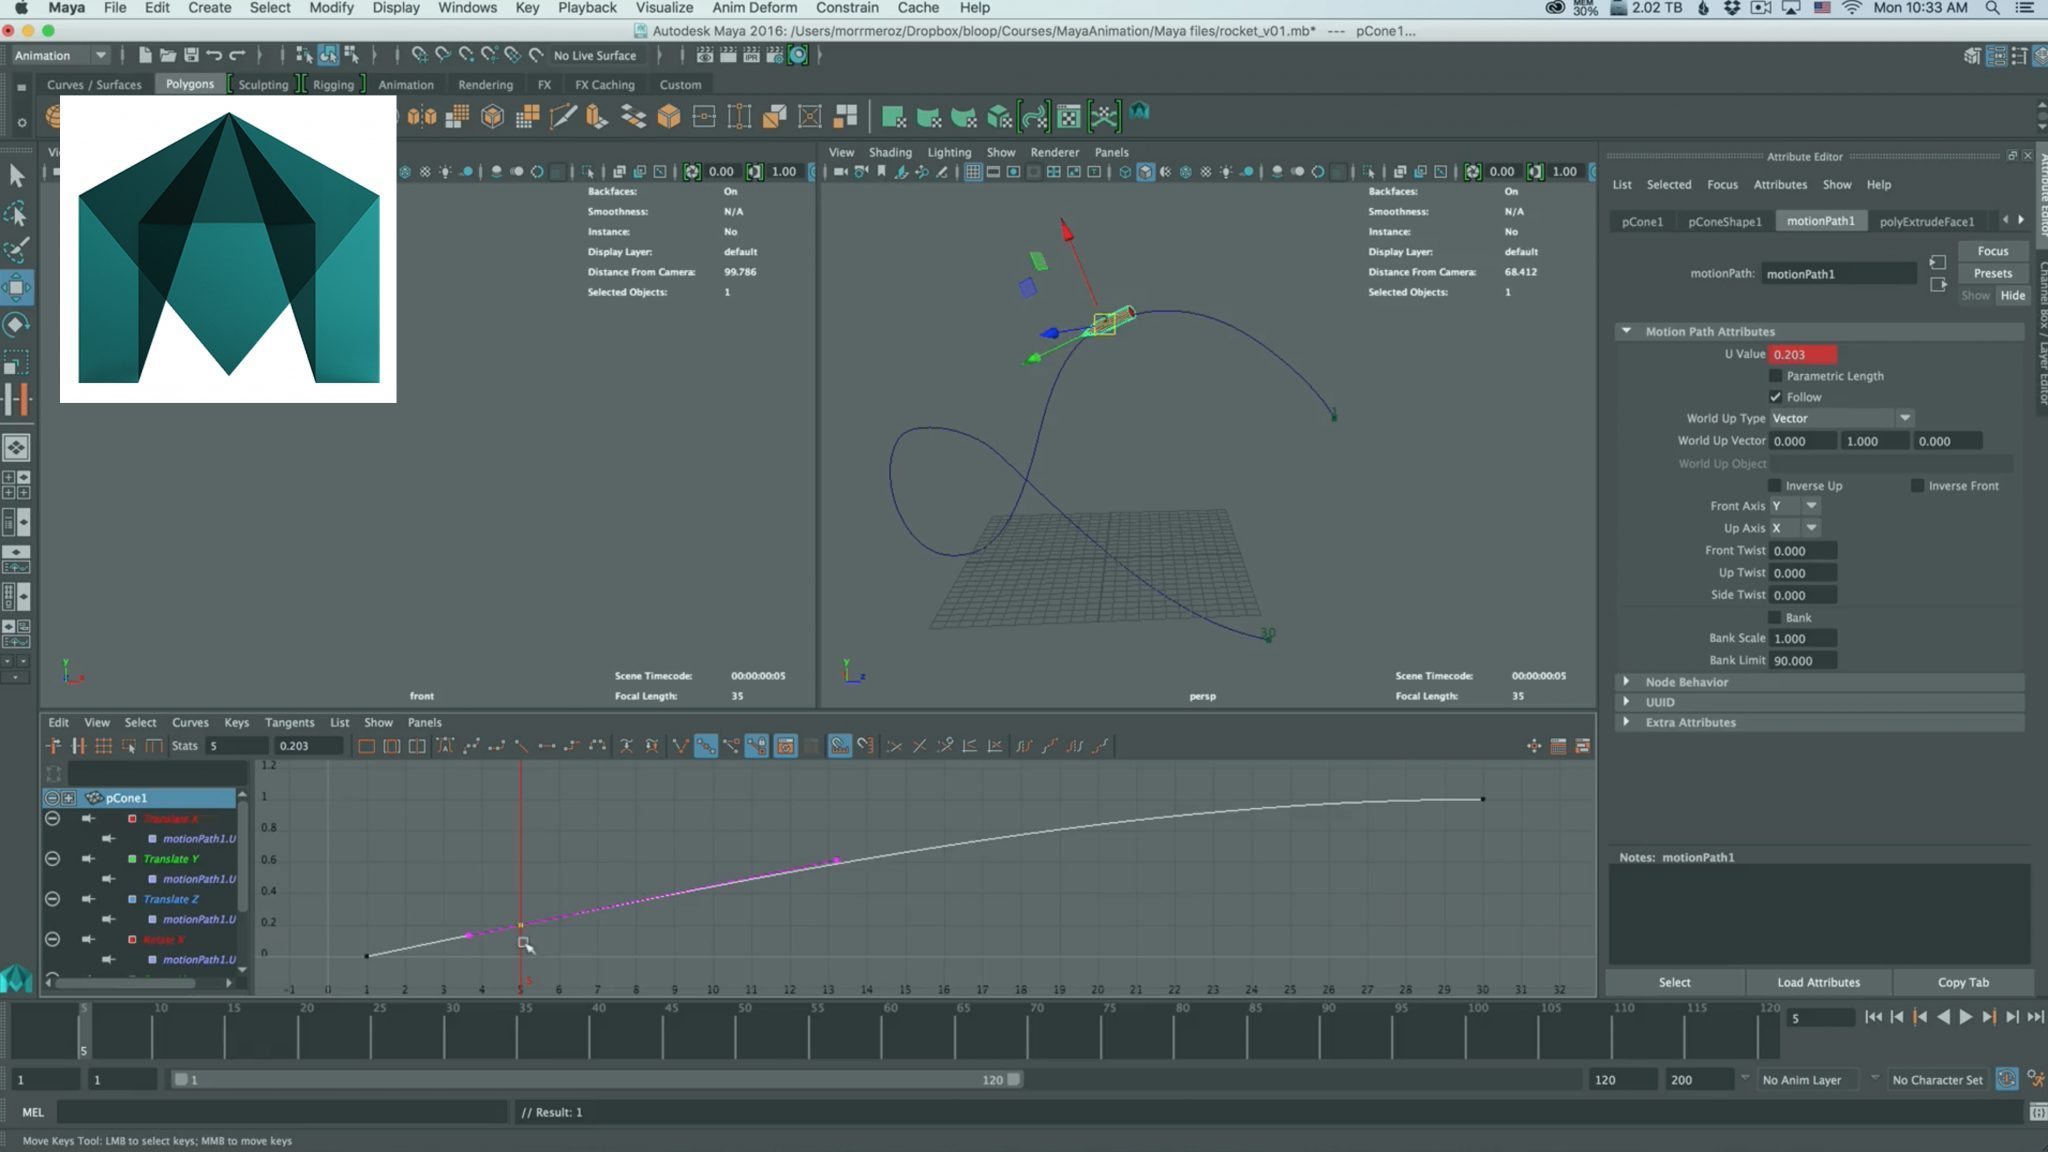This screenshot has height=1152, width=2048.
Task: Activate the Select arrow tool
Action: coord(16,173)
